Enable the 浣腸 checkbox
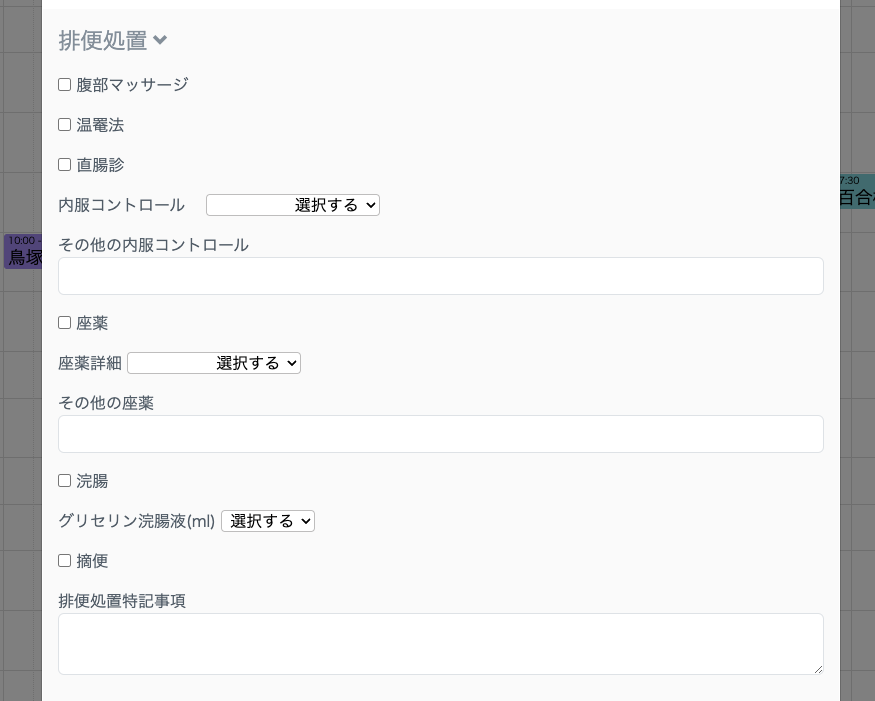The width and height of the screenshot is (875, 701). click(64, 480)
